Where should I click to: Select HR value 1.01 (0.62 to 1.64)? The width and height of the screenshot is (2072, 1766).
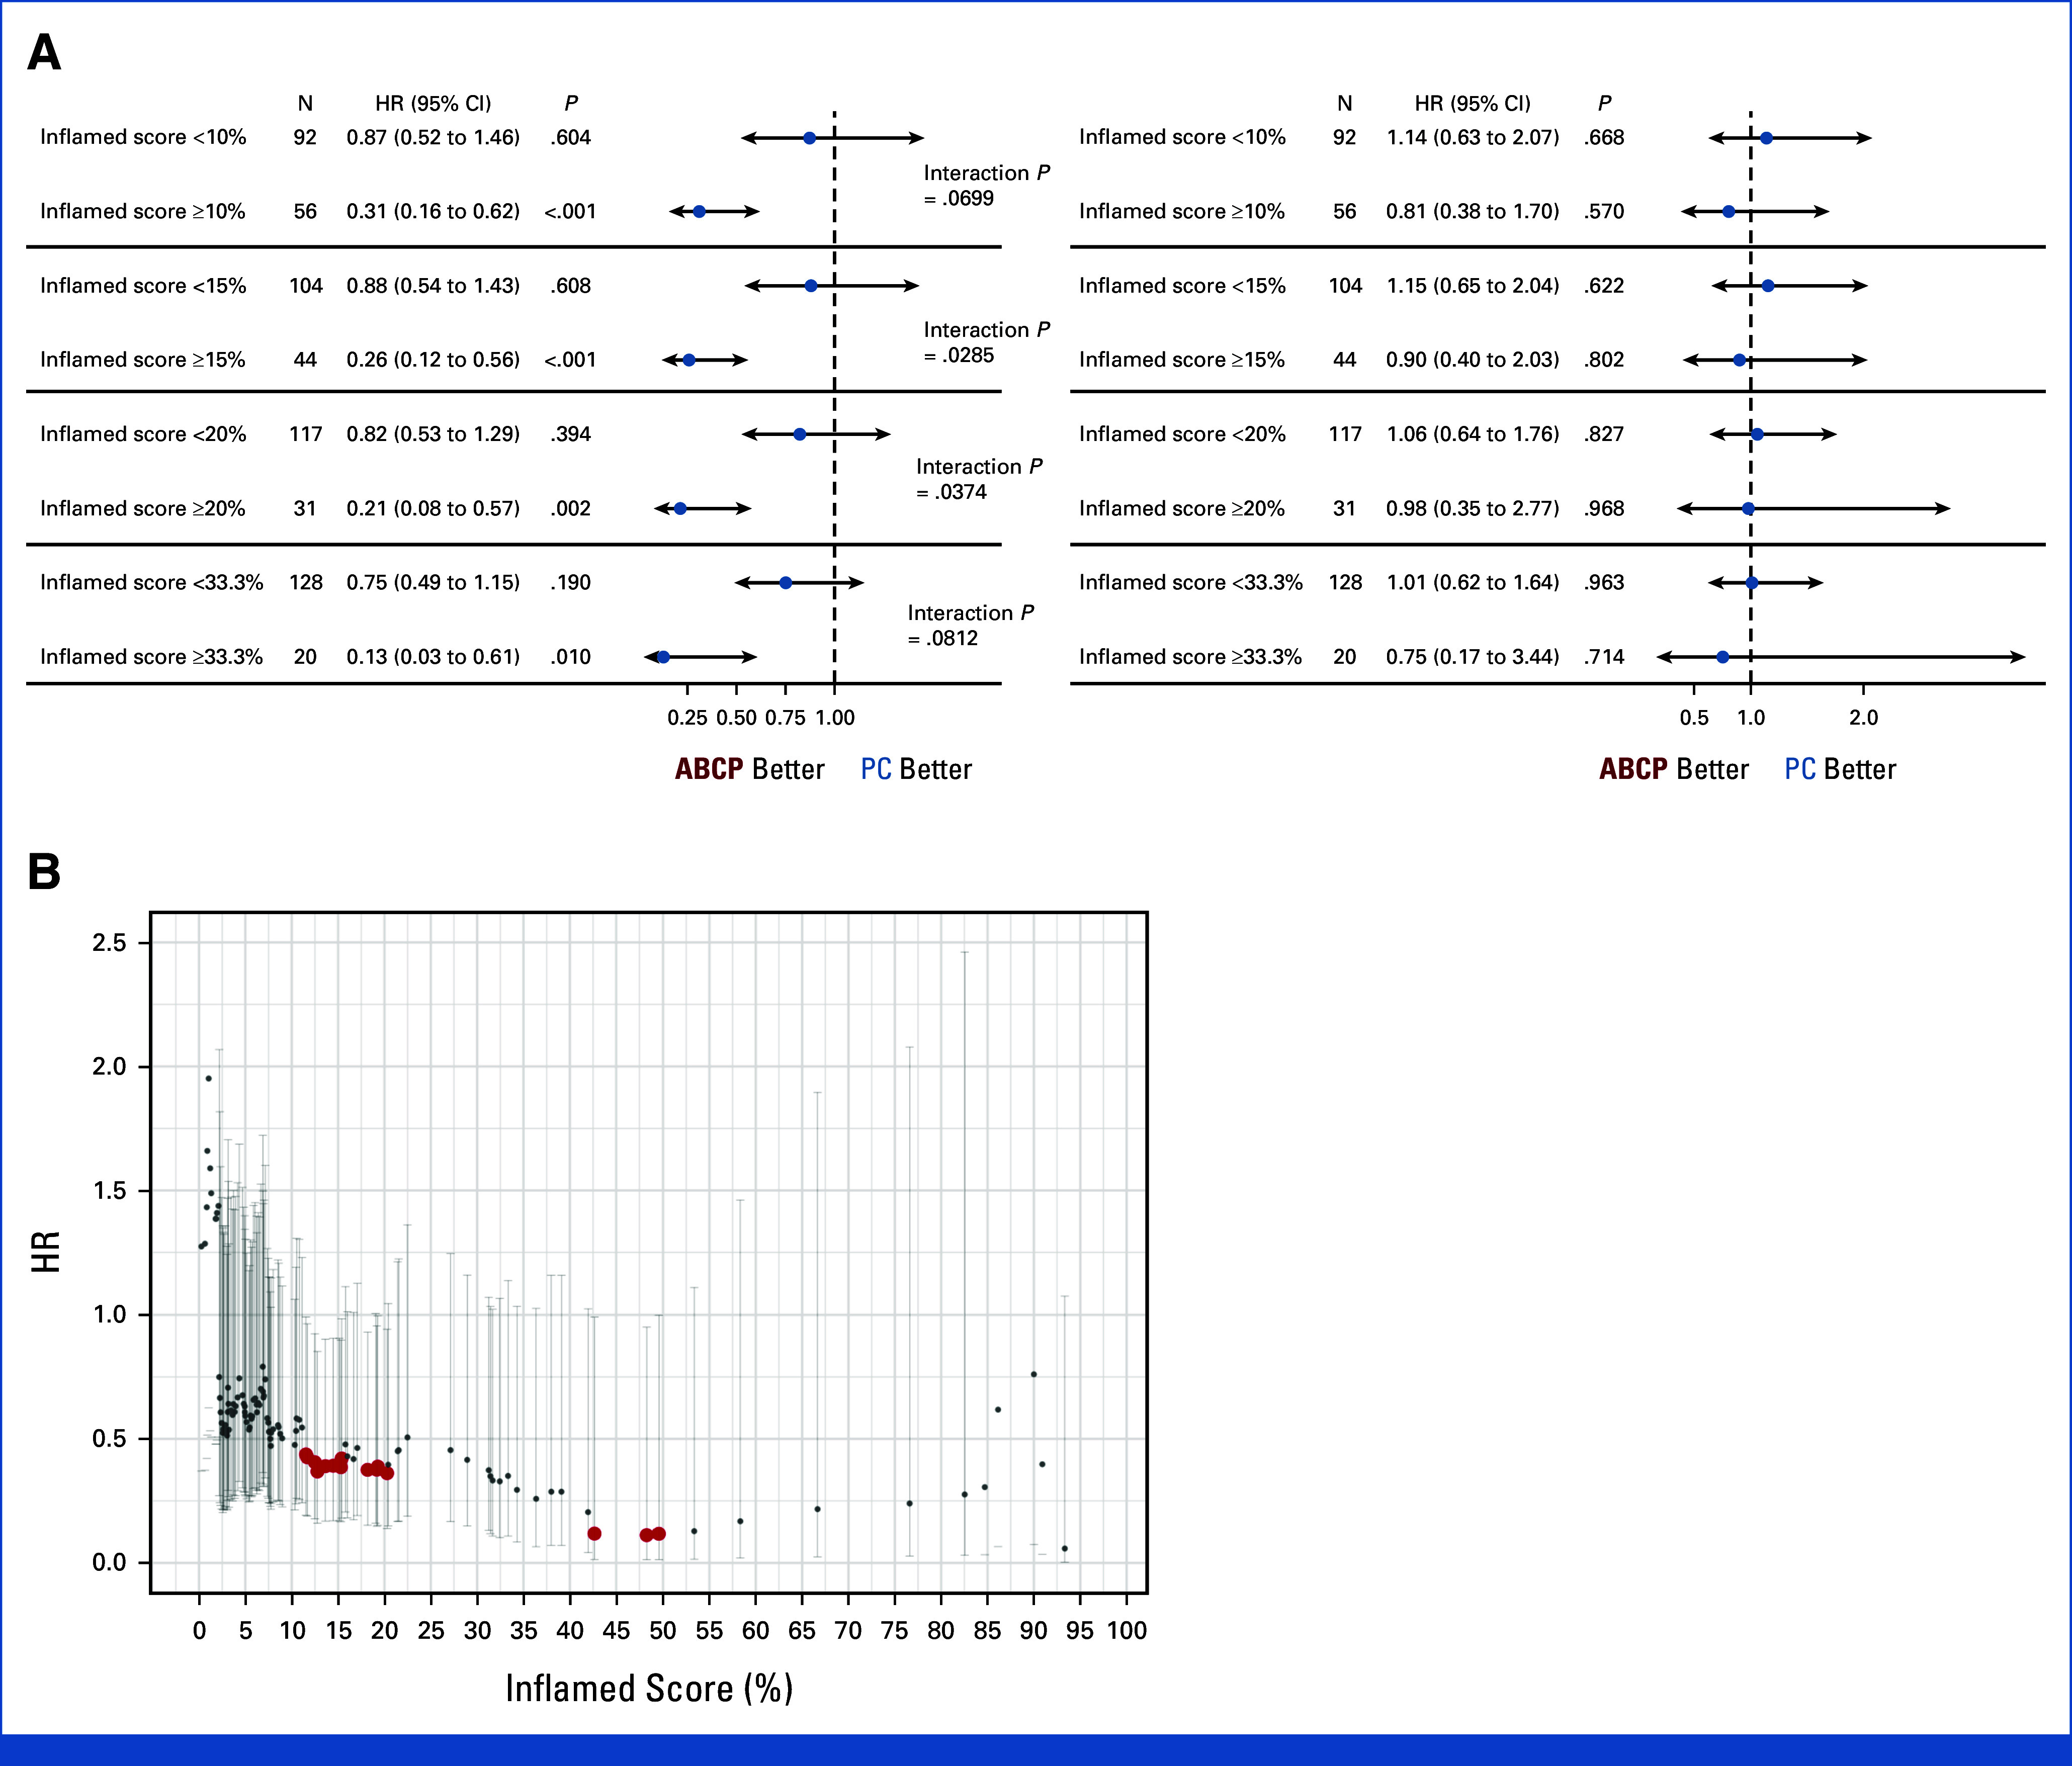pos(1473,582)
